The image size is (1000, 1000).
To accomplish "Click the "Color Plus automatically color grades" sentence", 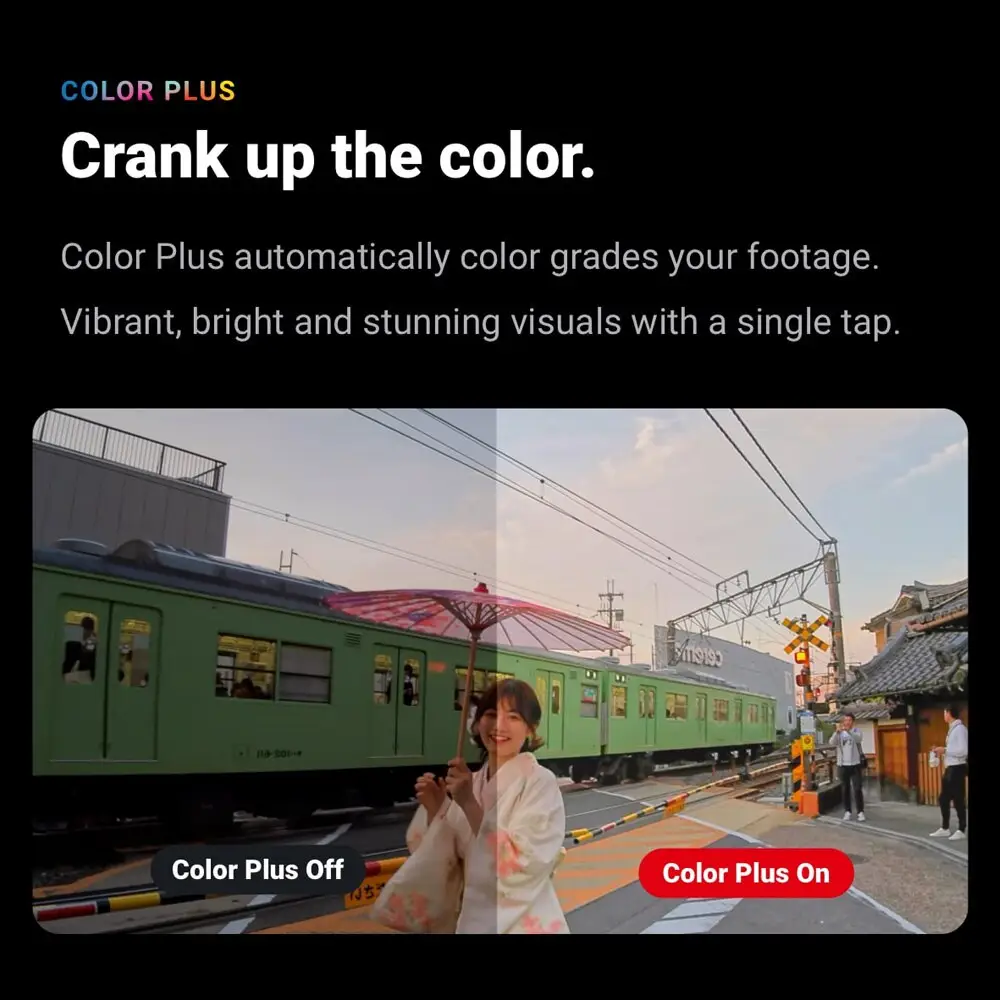I will (x=470, y=257).
